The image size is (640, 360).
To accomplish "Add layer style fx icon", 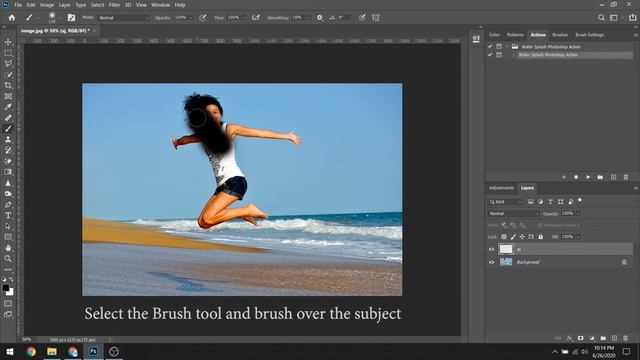I will 570,338.
